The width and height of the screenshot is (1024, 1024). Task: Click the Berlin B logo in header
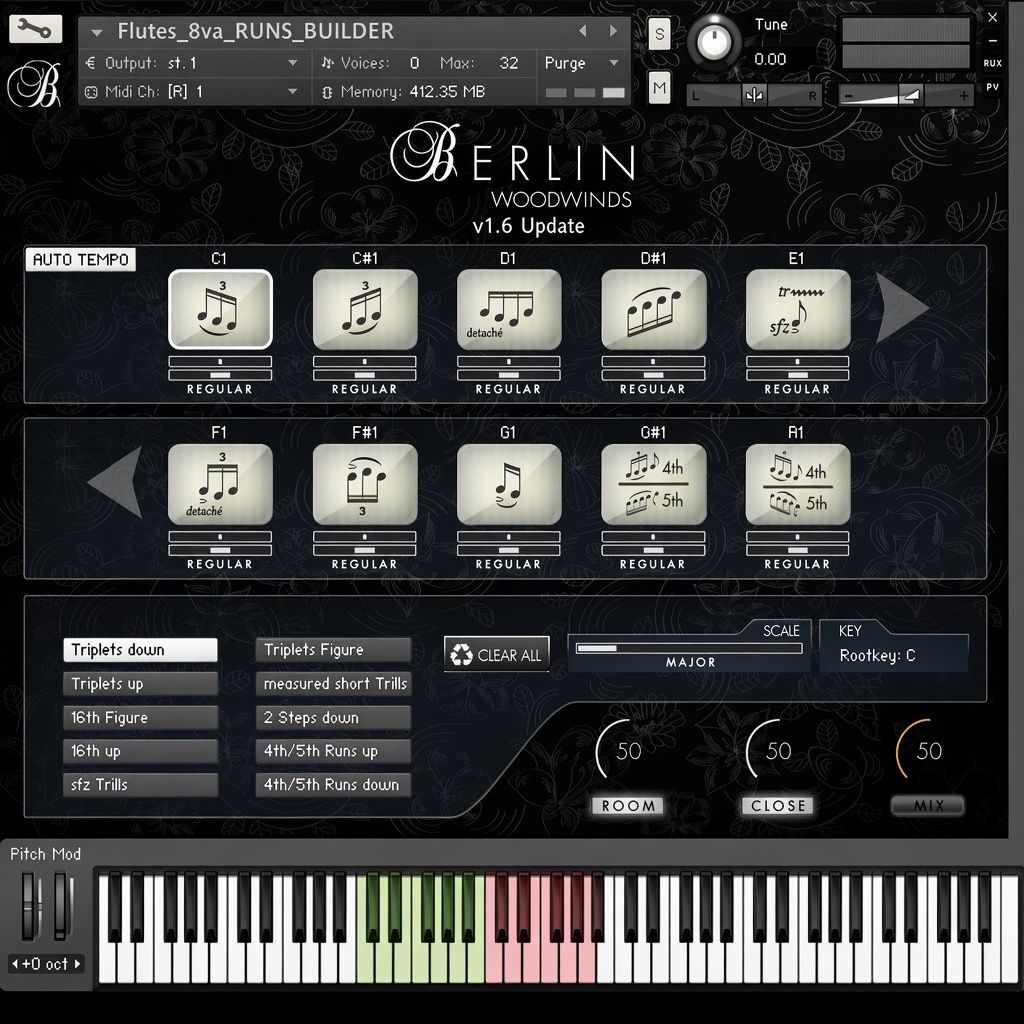(x=34, y=85)
